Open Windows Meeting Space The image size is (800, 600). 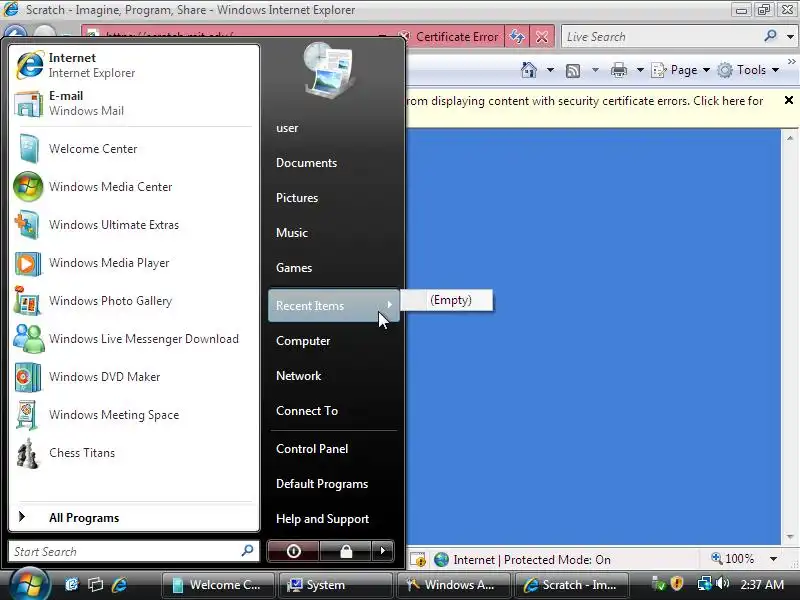[x=134, y=415]
